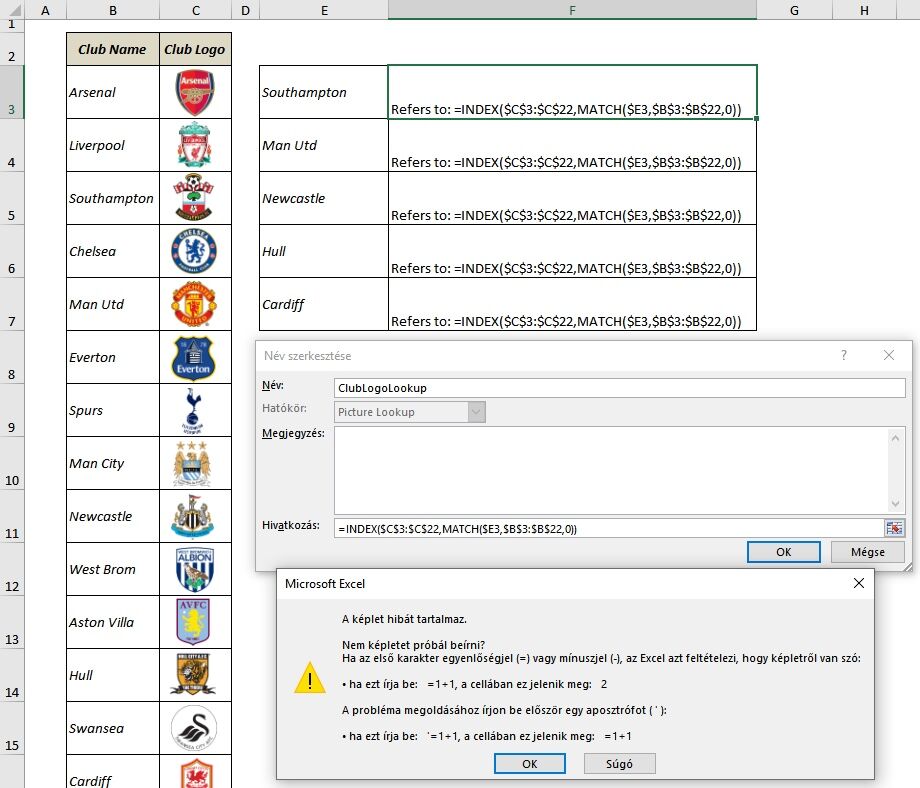Select column header F
This screenshot has width=920, height=788.
(x=572, y=10)
